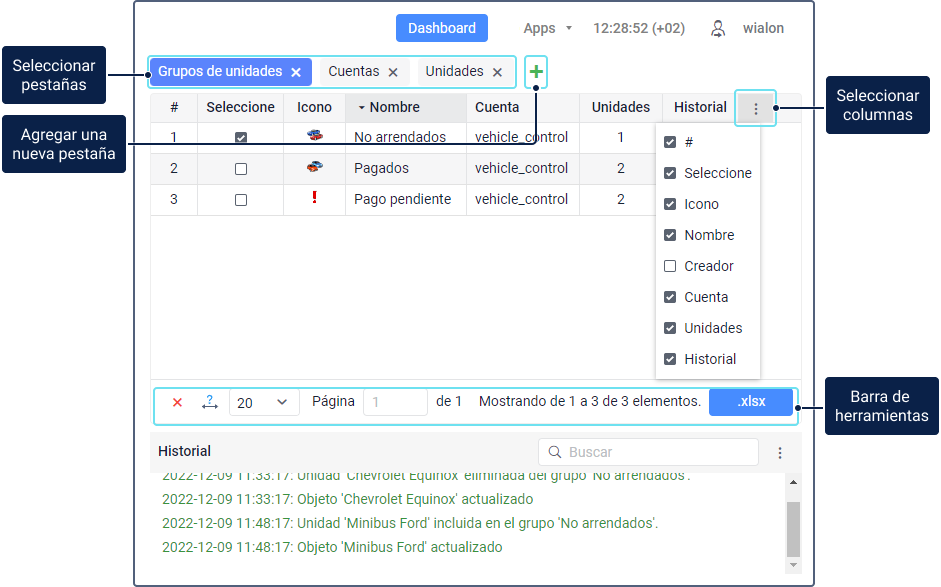Viewport: 941px width, 587px height.
Task: Close the Cuentas tab
Action: coord(393,72)
